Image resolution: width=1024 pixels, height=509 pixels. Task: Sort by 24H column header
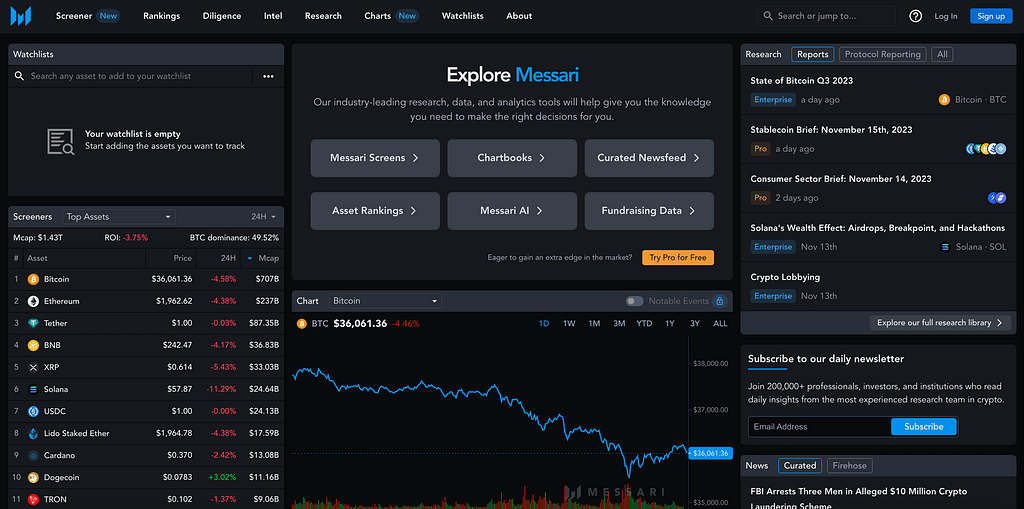point(228,258)
